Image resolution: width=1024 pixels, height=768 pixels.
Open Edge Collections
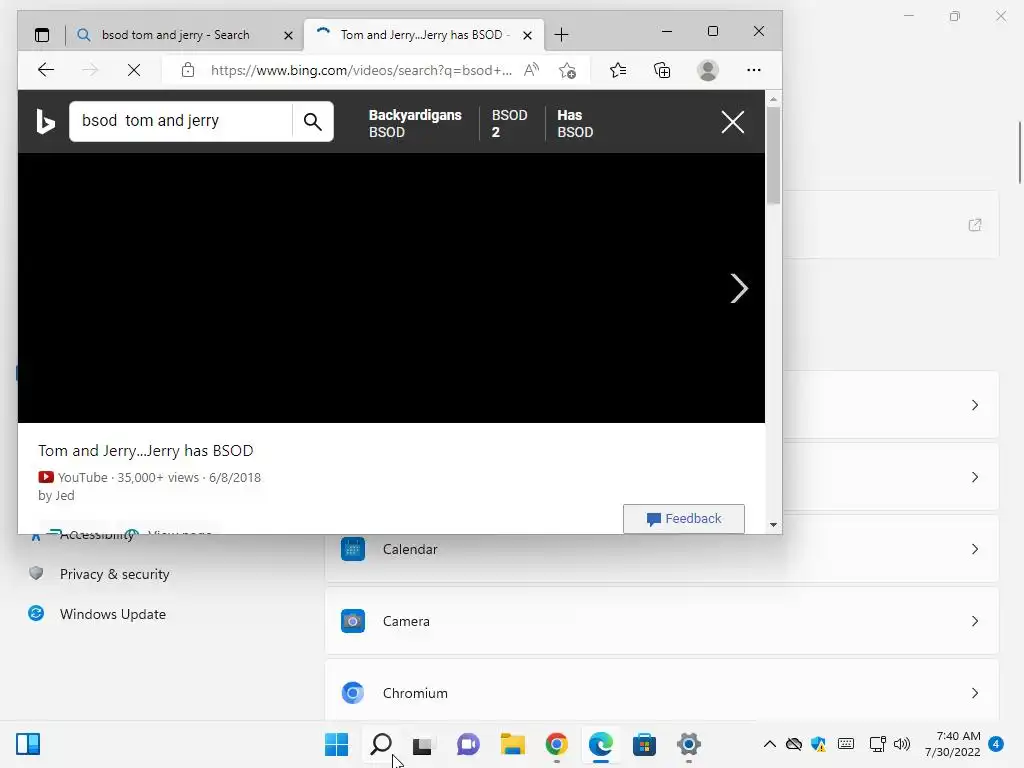(x=662, y=70)
